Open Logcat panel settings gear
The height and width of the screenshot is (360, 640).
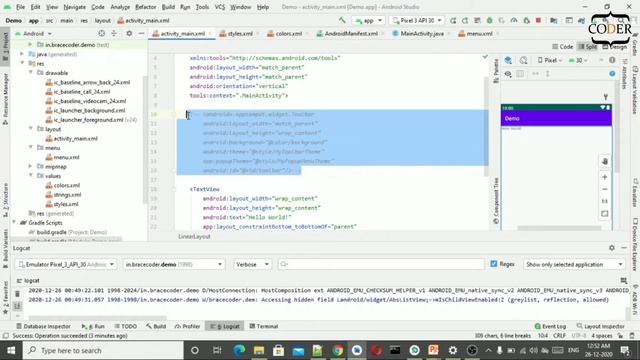611,248
